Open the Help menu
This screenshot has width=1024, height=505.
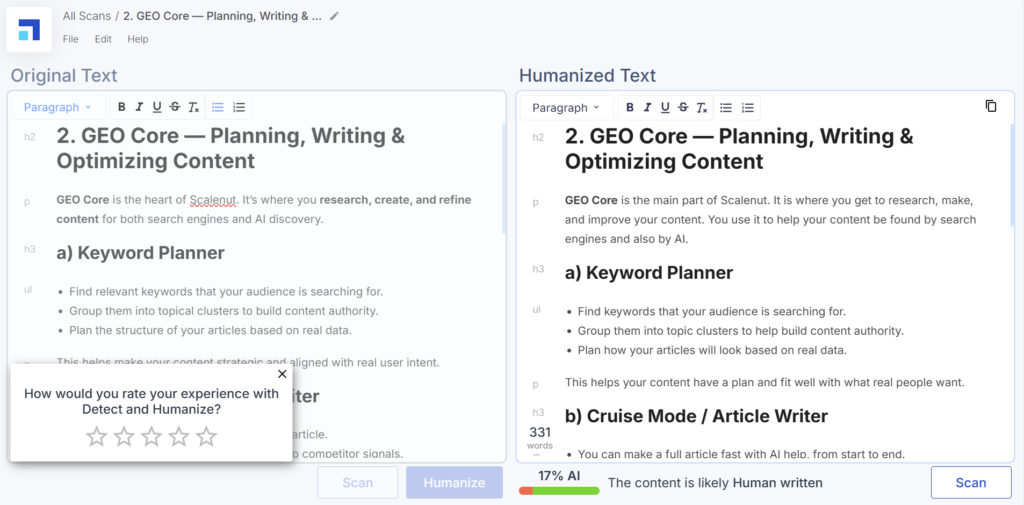click(x=138, y=39)
